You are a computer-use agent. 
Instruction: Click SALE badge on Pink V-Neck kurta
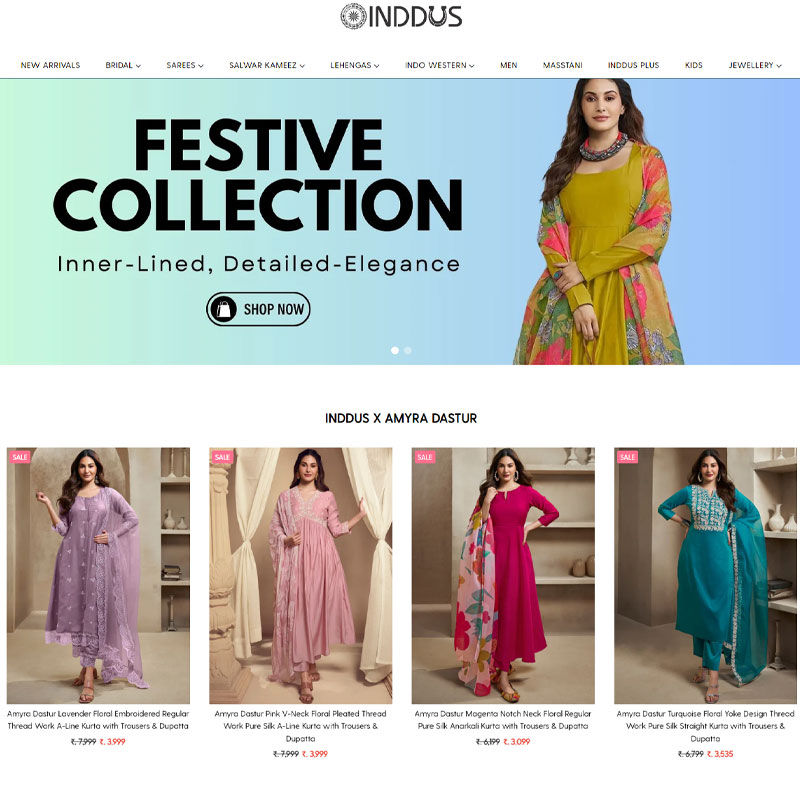tap(222, 457)
